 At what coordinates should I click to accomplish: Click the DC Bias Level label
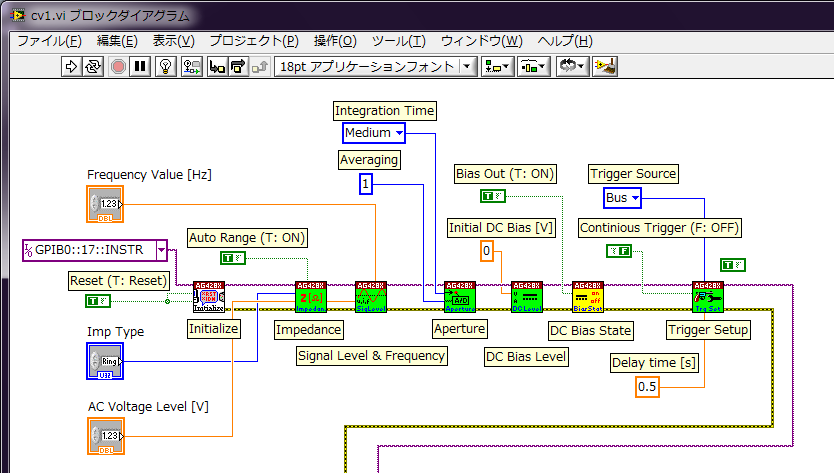(x=527, y=357)
